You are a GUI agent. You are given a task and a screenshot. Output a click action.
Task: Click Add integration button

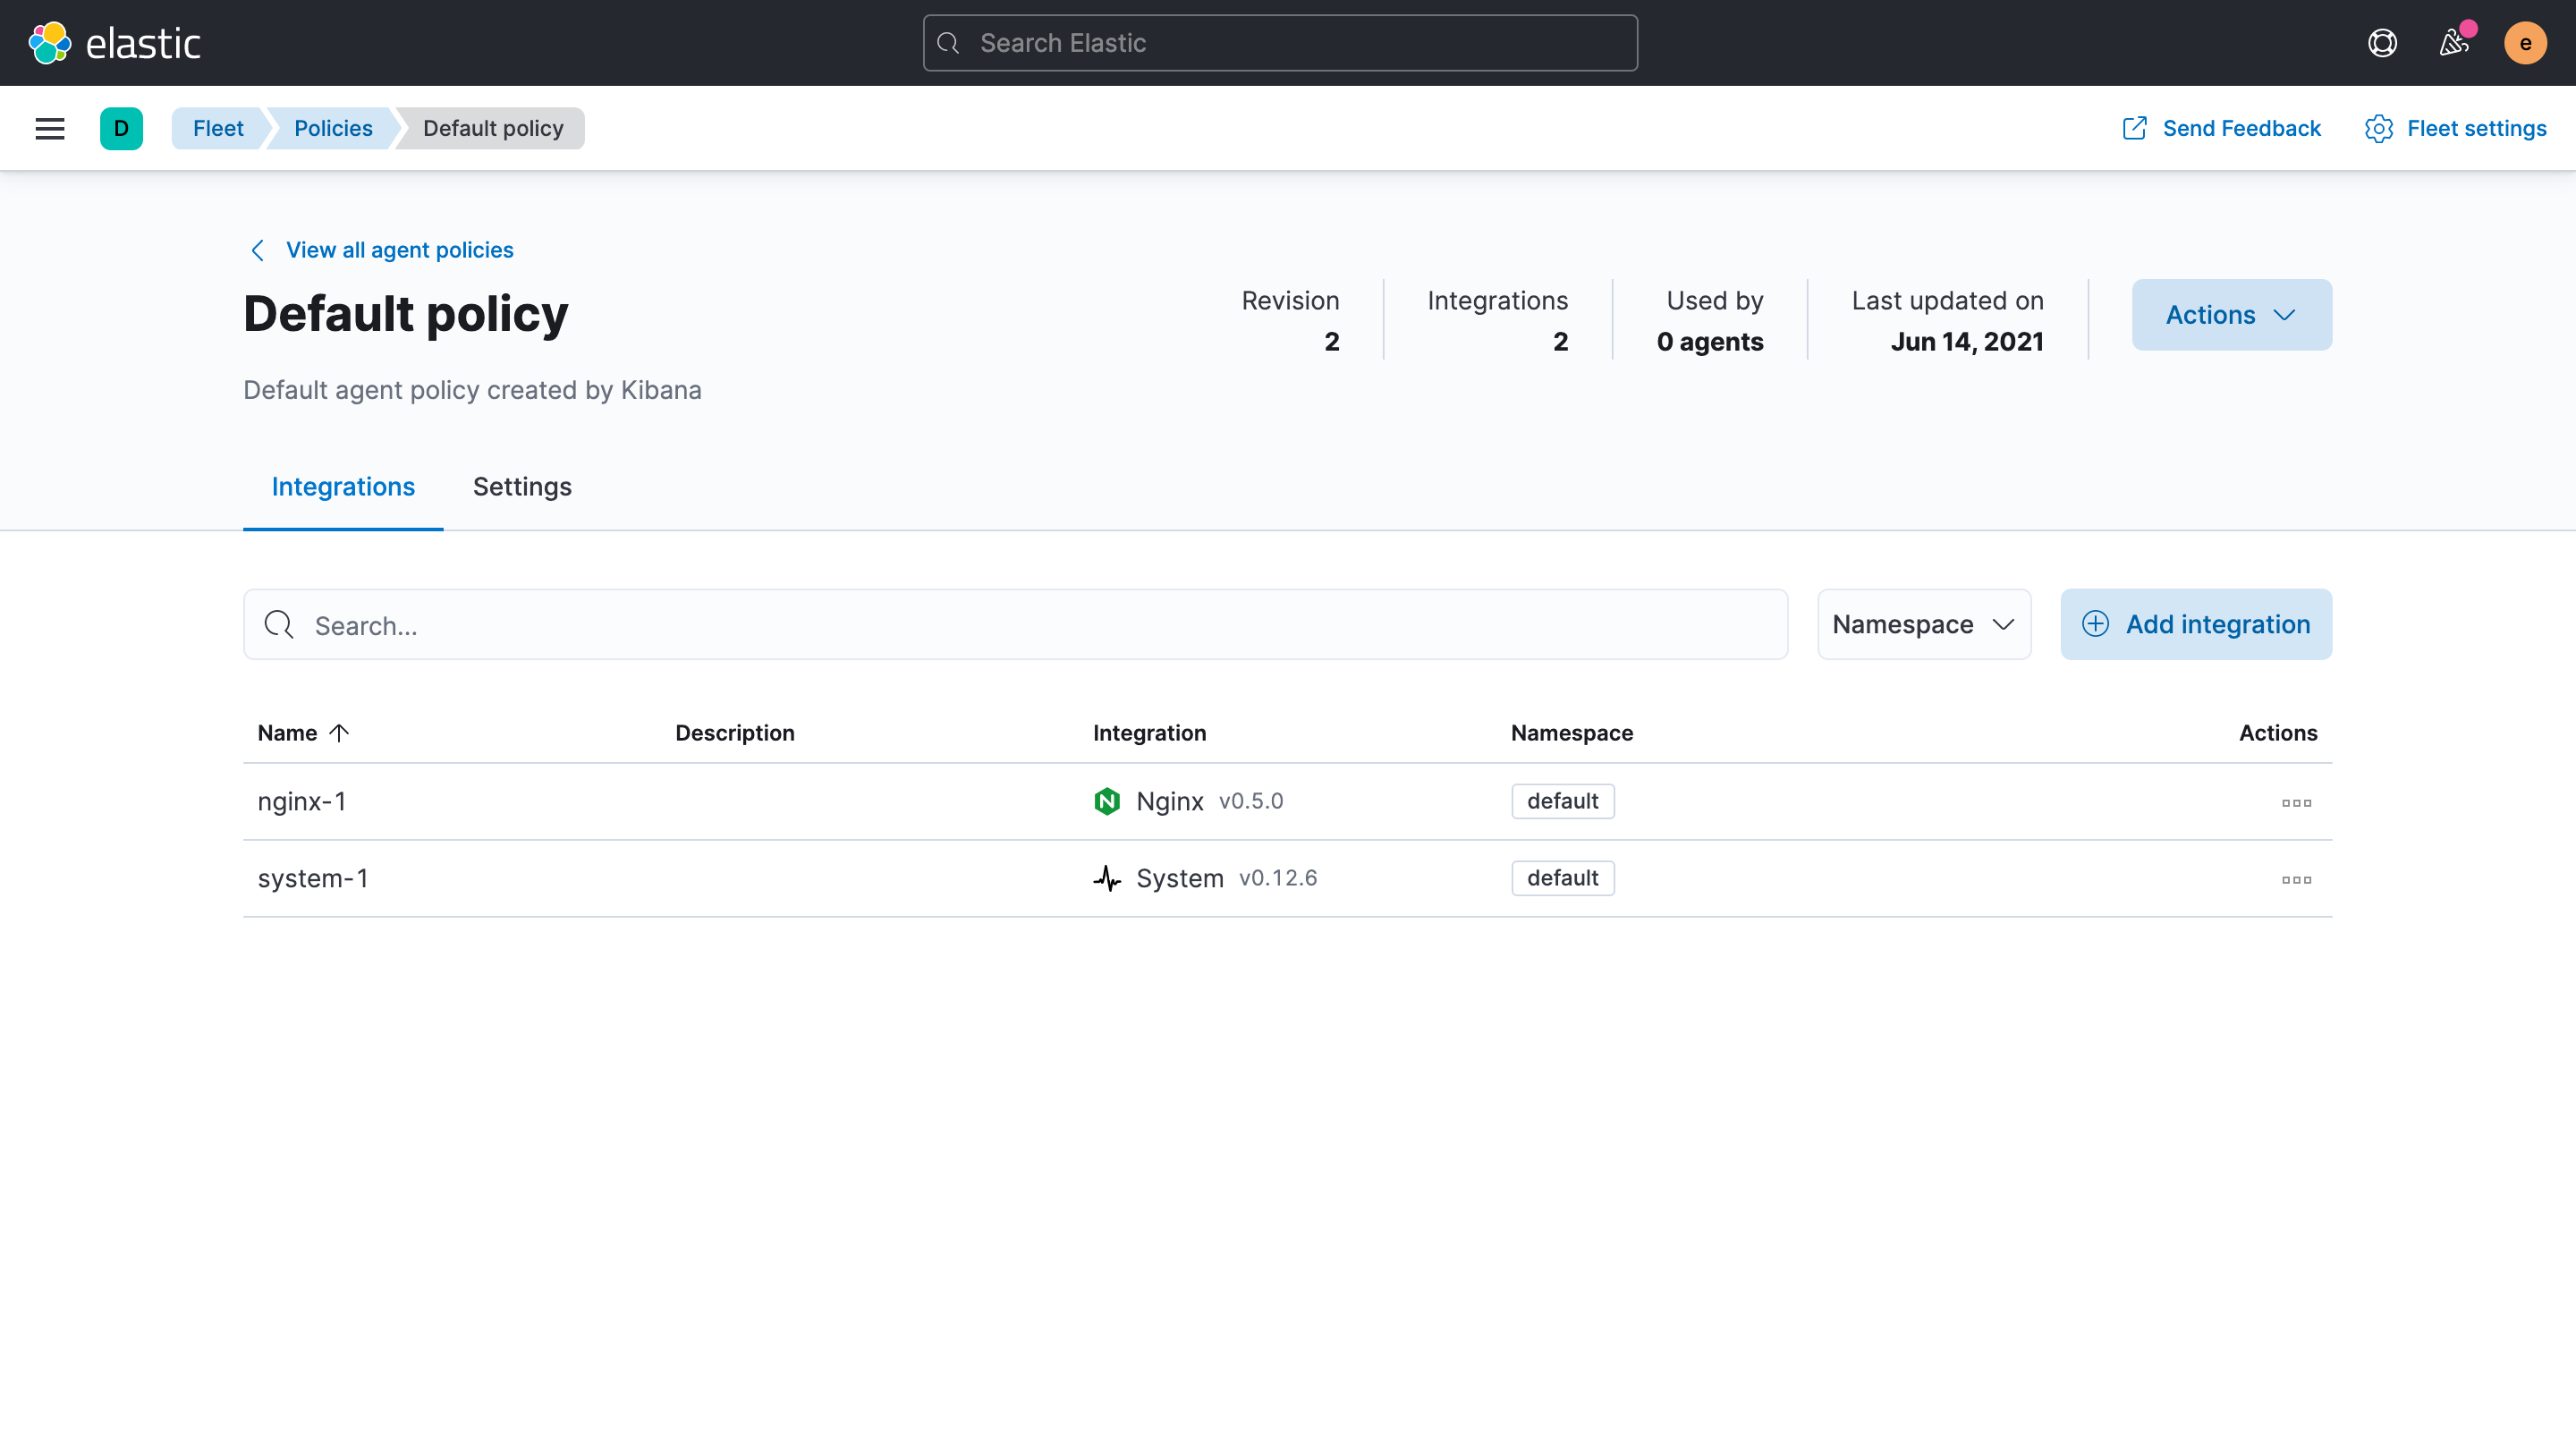(x=2196, y=624)
